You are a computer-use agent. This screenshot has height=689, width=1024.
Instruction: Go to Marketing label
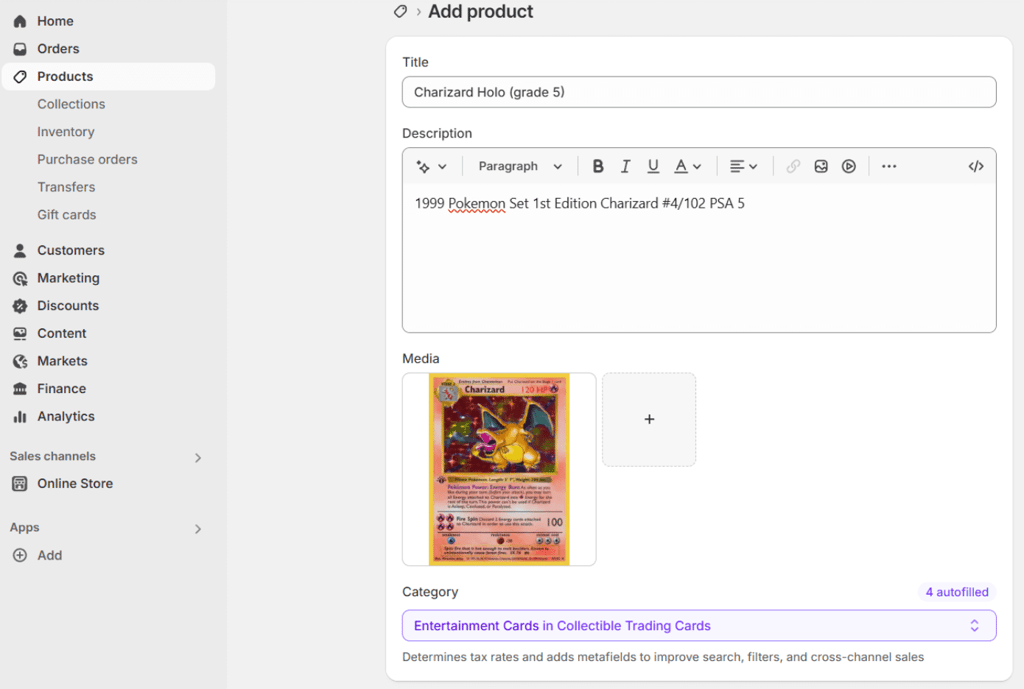point(69,278)
